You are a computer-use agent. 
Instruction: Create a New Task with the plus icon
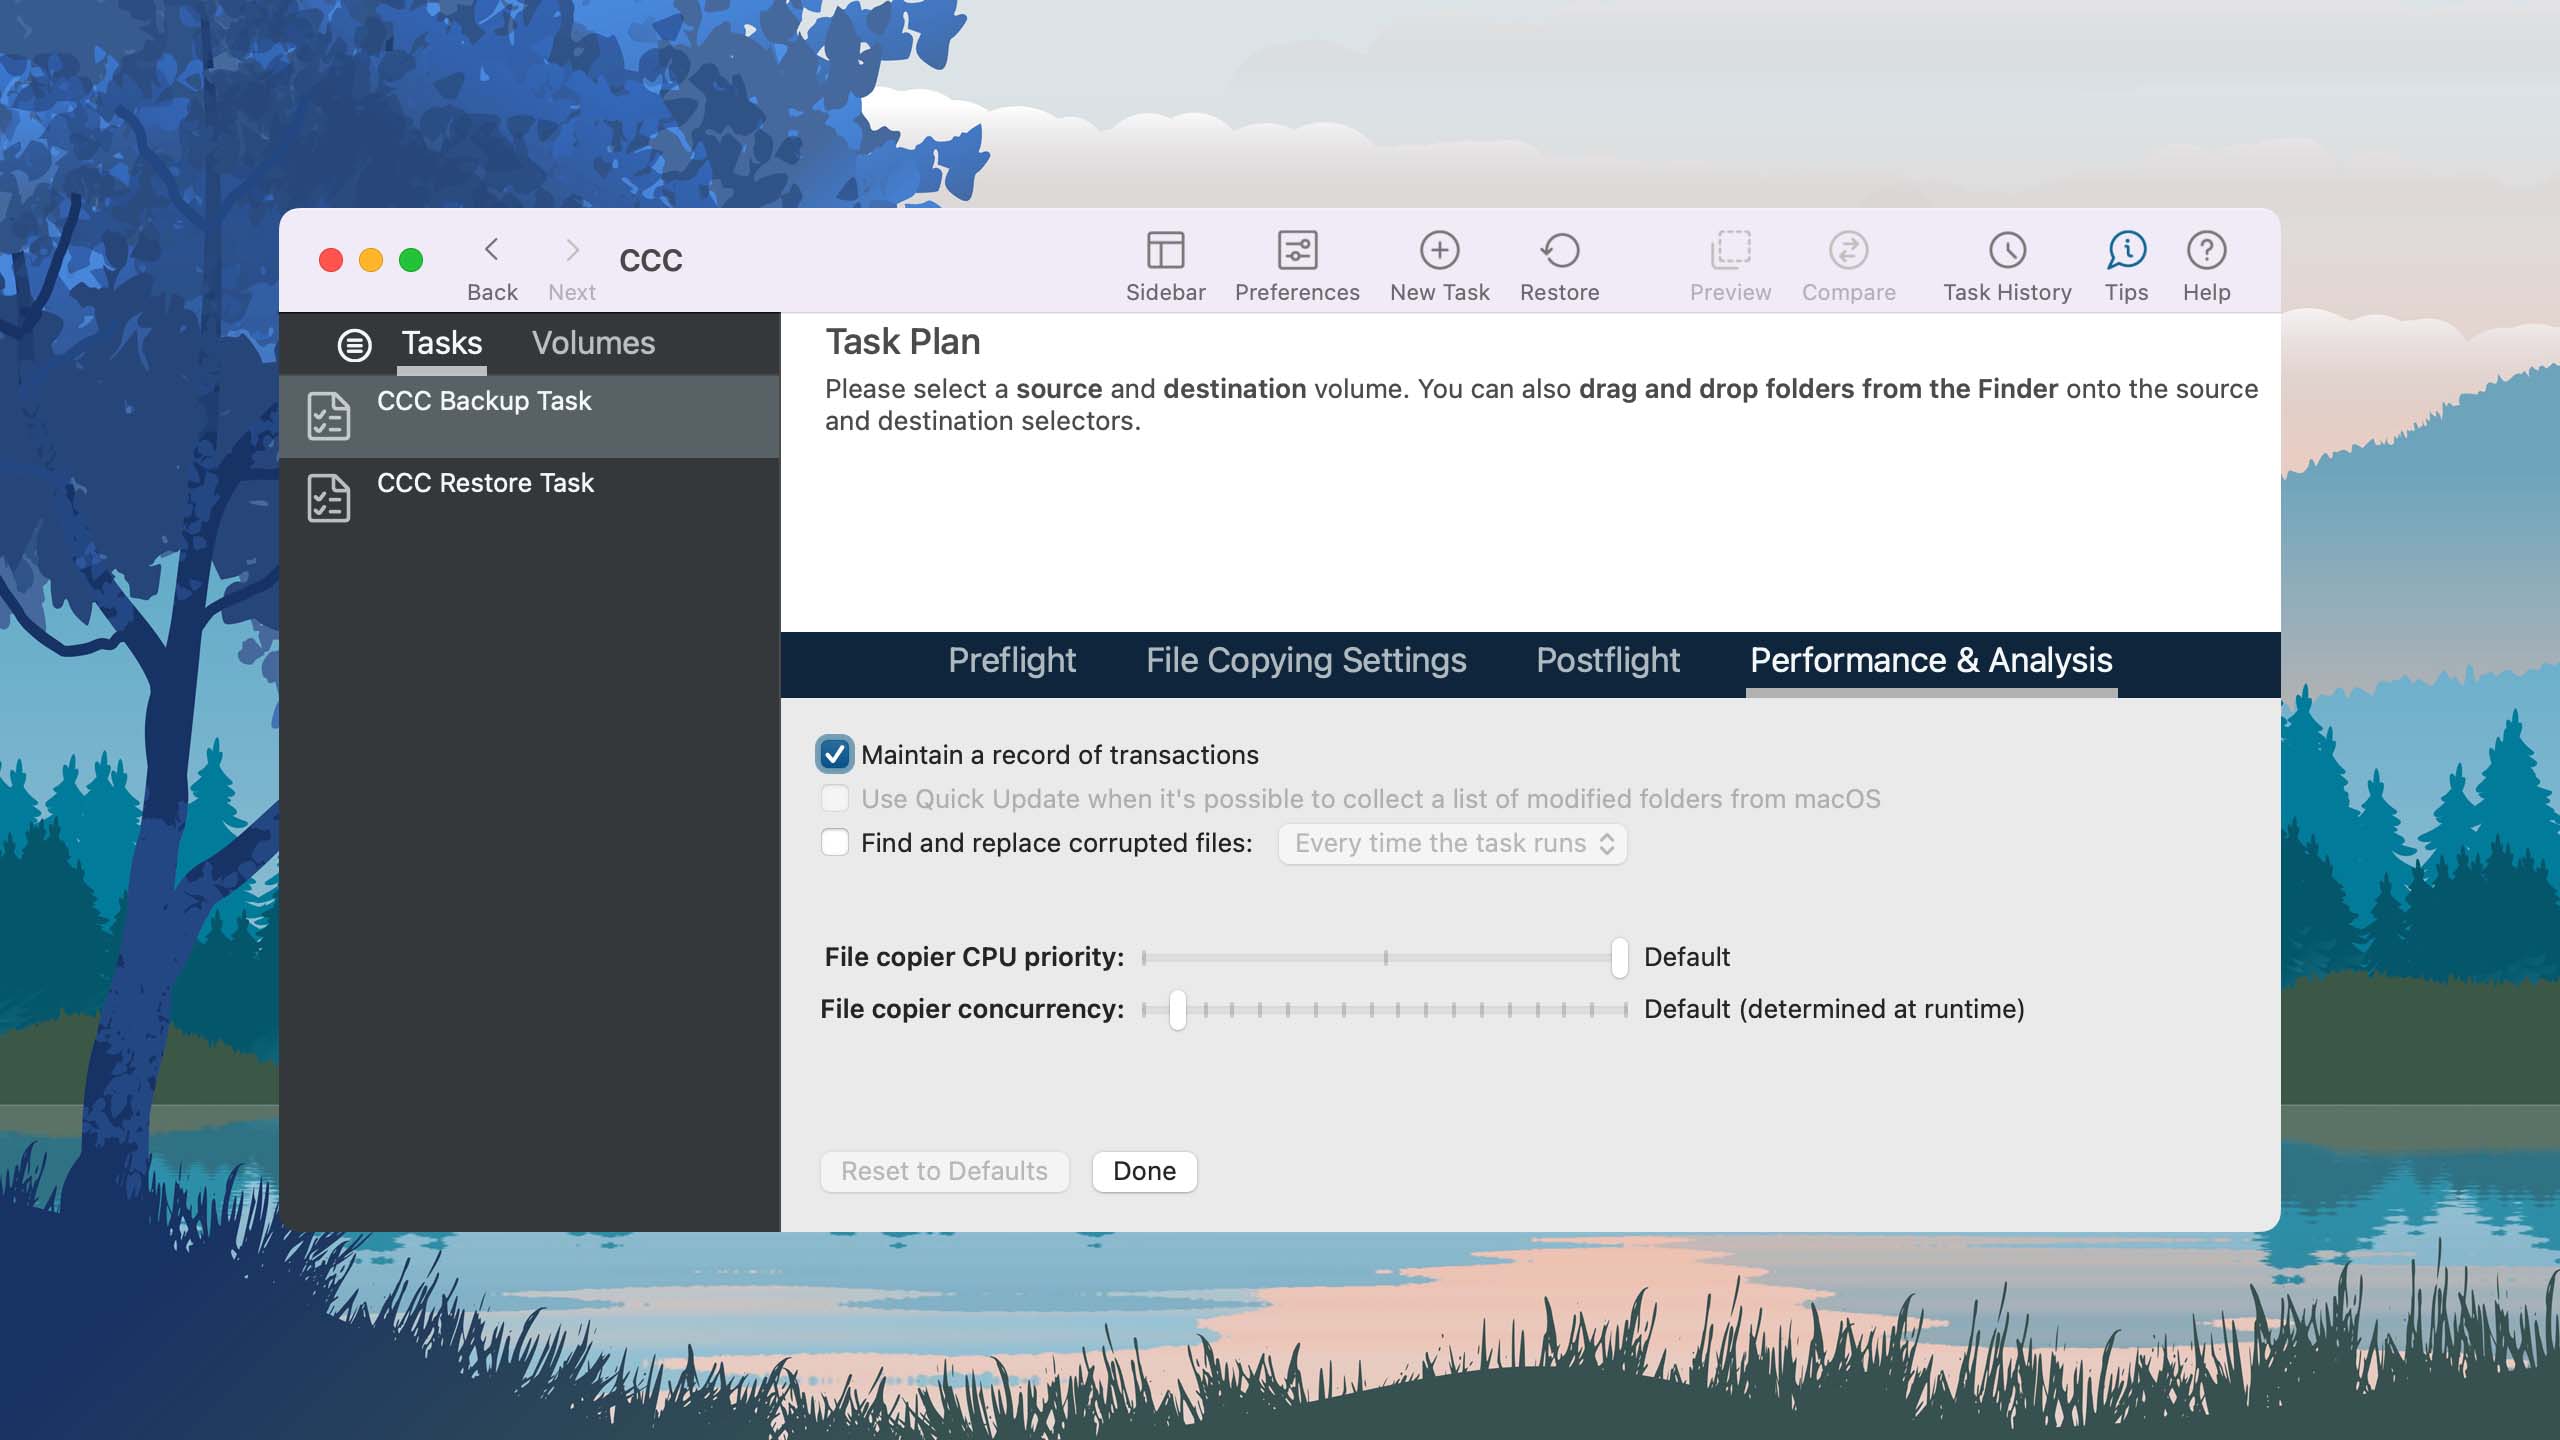pyautogui.click(x=1439, y=250)
